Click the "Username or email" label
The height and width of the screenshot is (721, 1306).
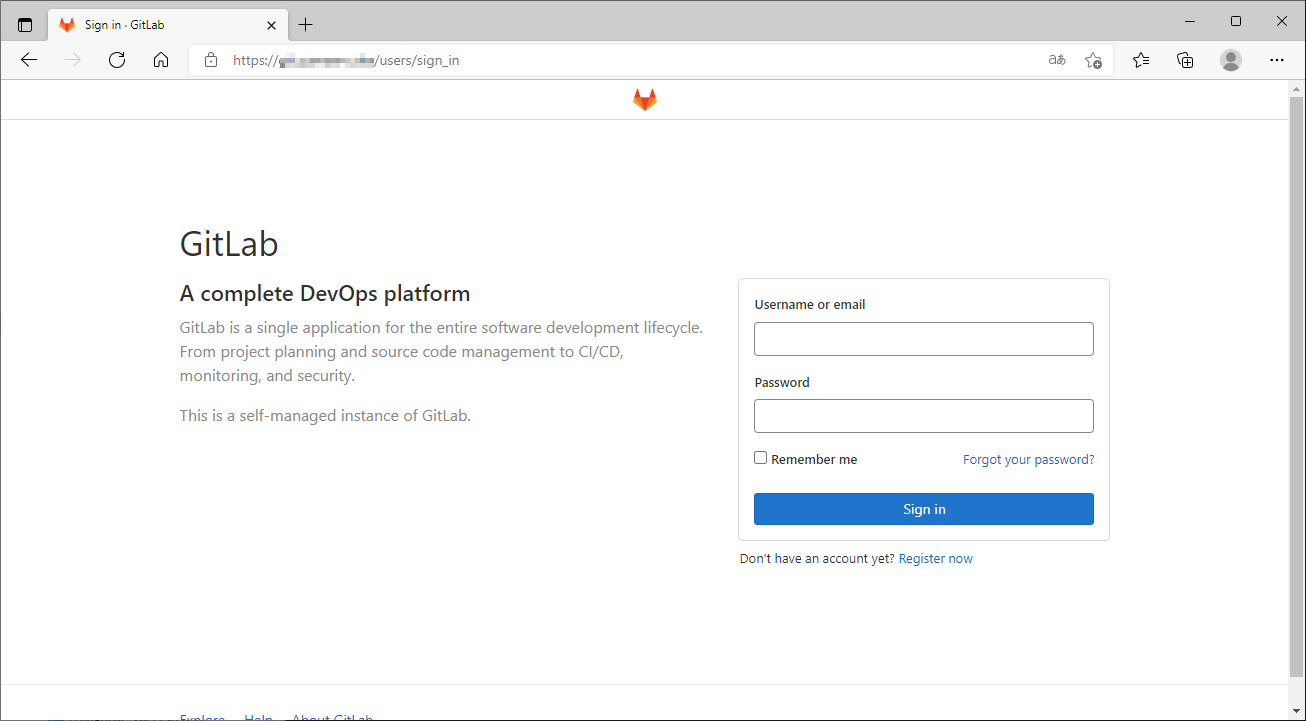(x=810, y=305)
